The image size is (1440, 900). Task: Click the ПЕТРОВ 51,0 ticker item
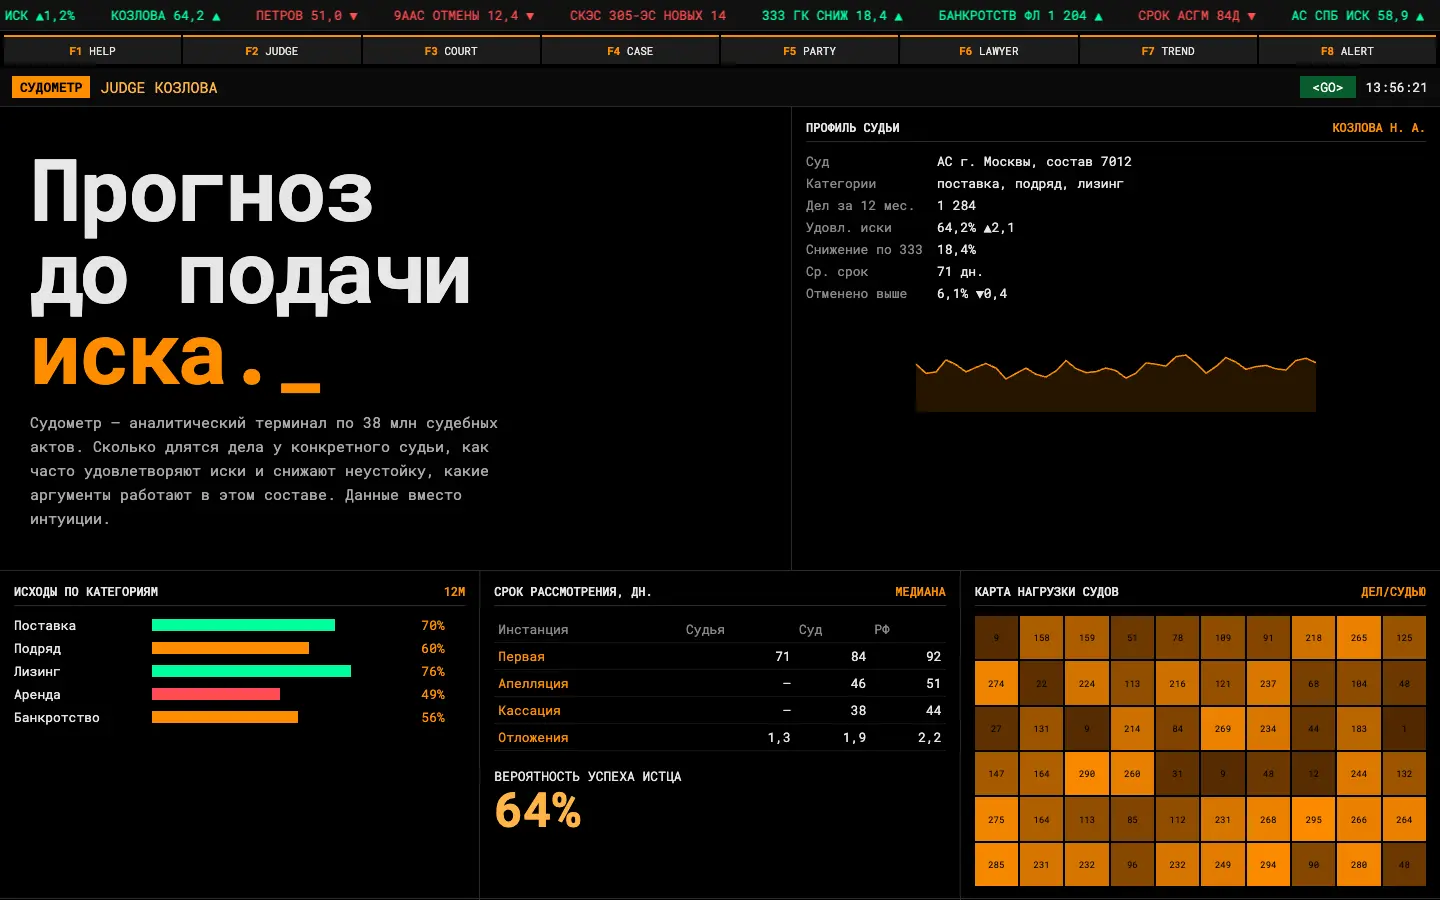pos(306,16)
